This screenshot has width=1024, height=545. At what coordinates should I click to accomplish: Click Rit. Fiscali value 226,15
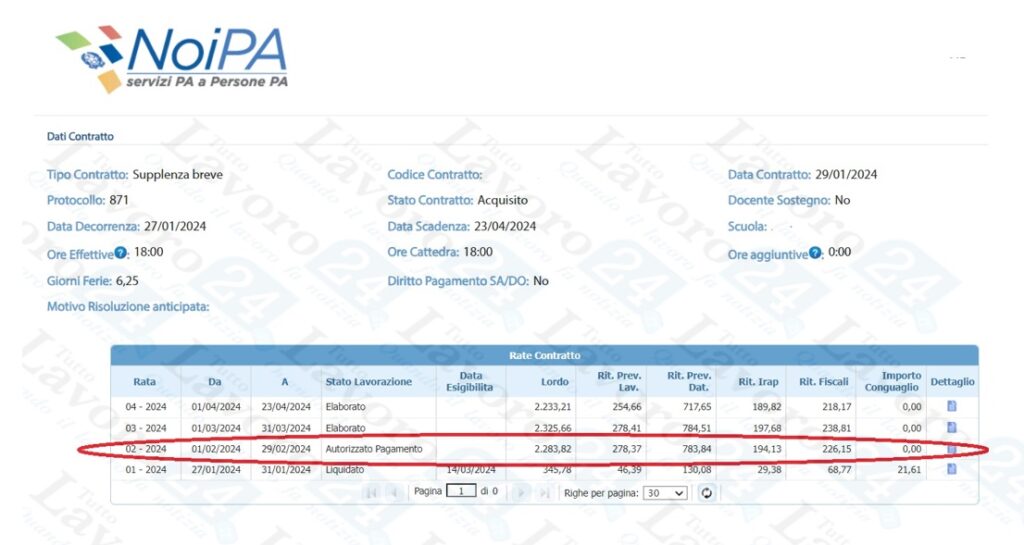(836, 449)
